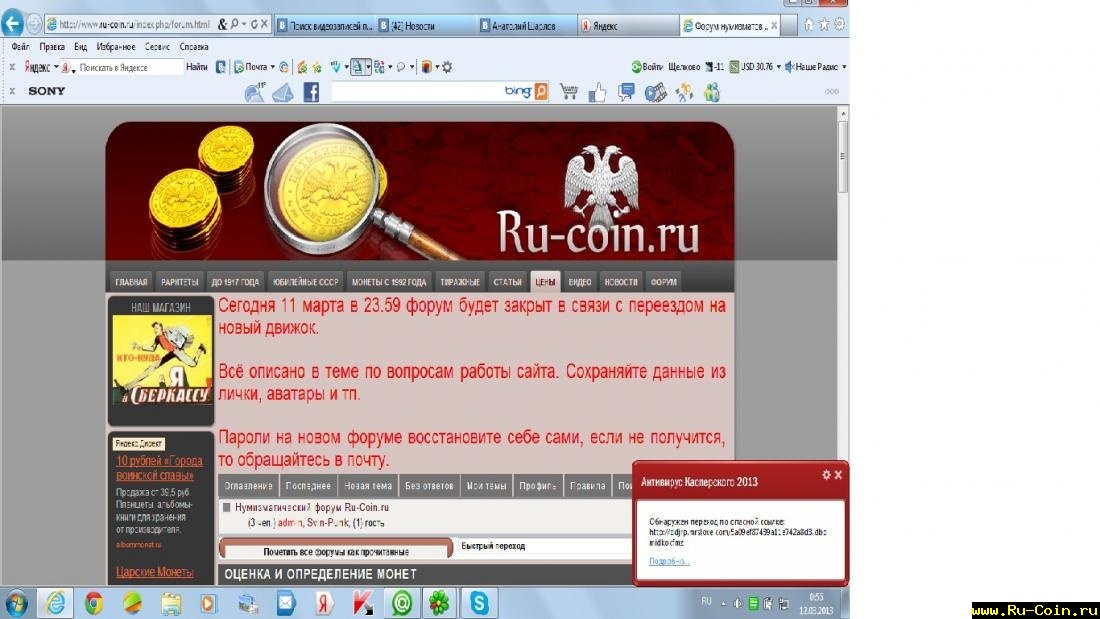This screenshot has height=619, width=1100.
Task: Open the Файл menu
Action: (x=20, y=47)
